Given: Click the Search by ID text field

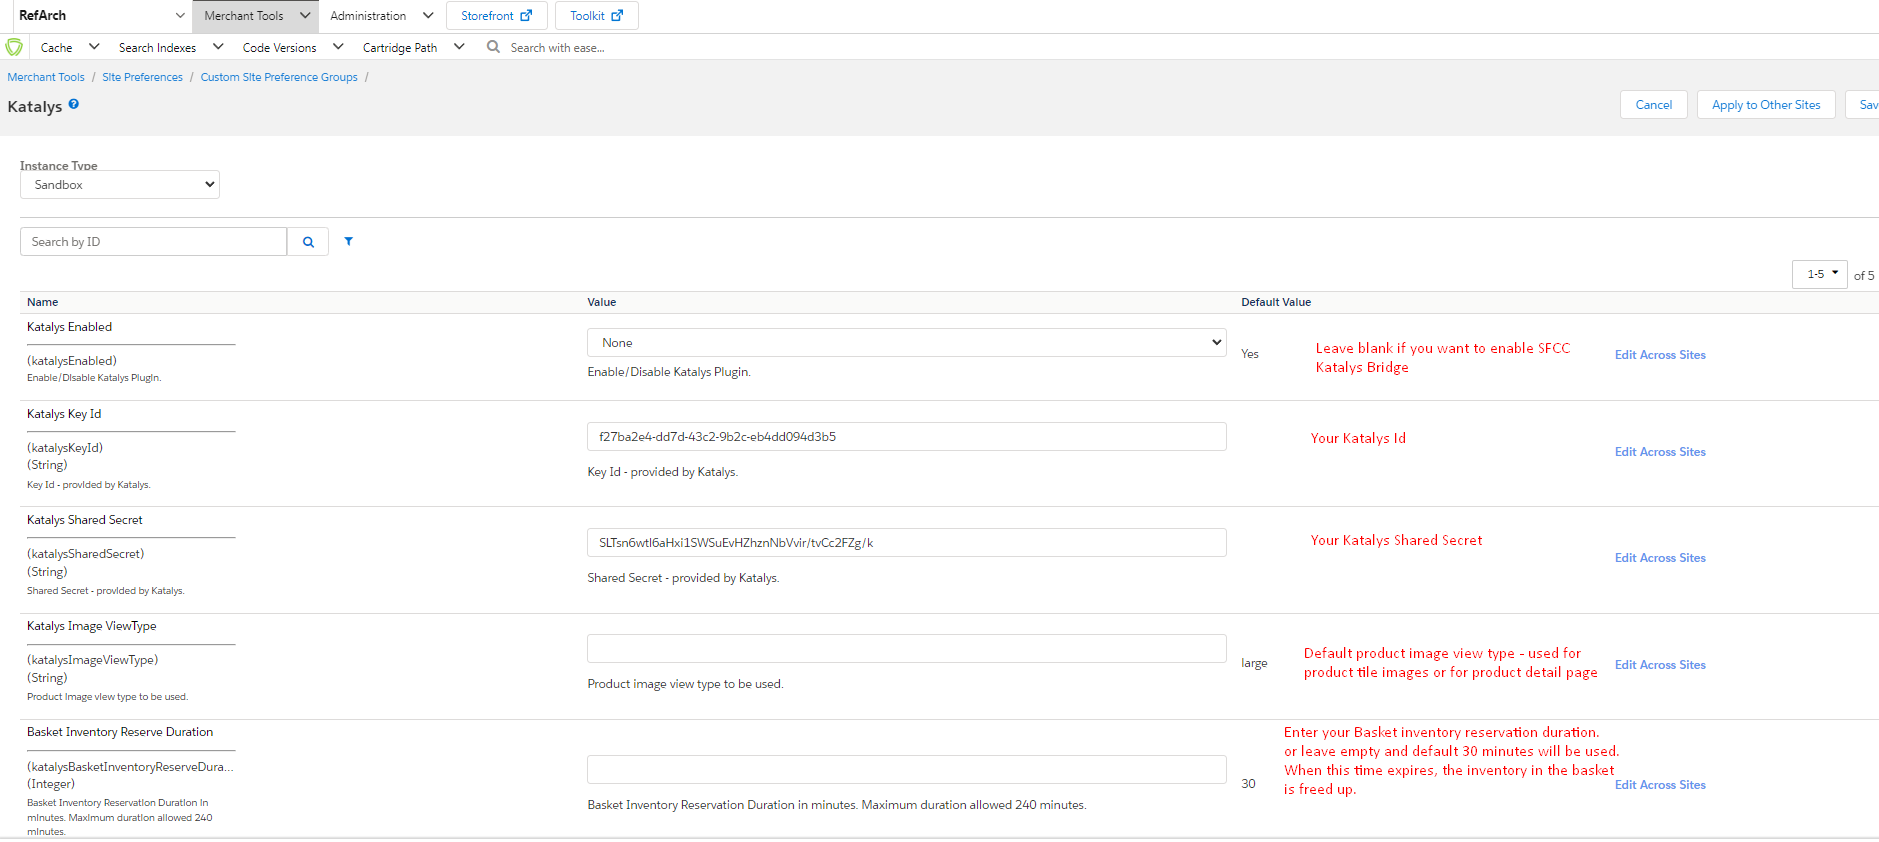Looking at the screenshot, I should [154, 242].
